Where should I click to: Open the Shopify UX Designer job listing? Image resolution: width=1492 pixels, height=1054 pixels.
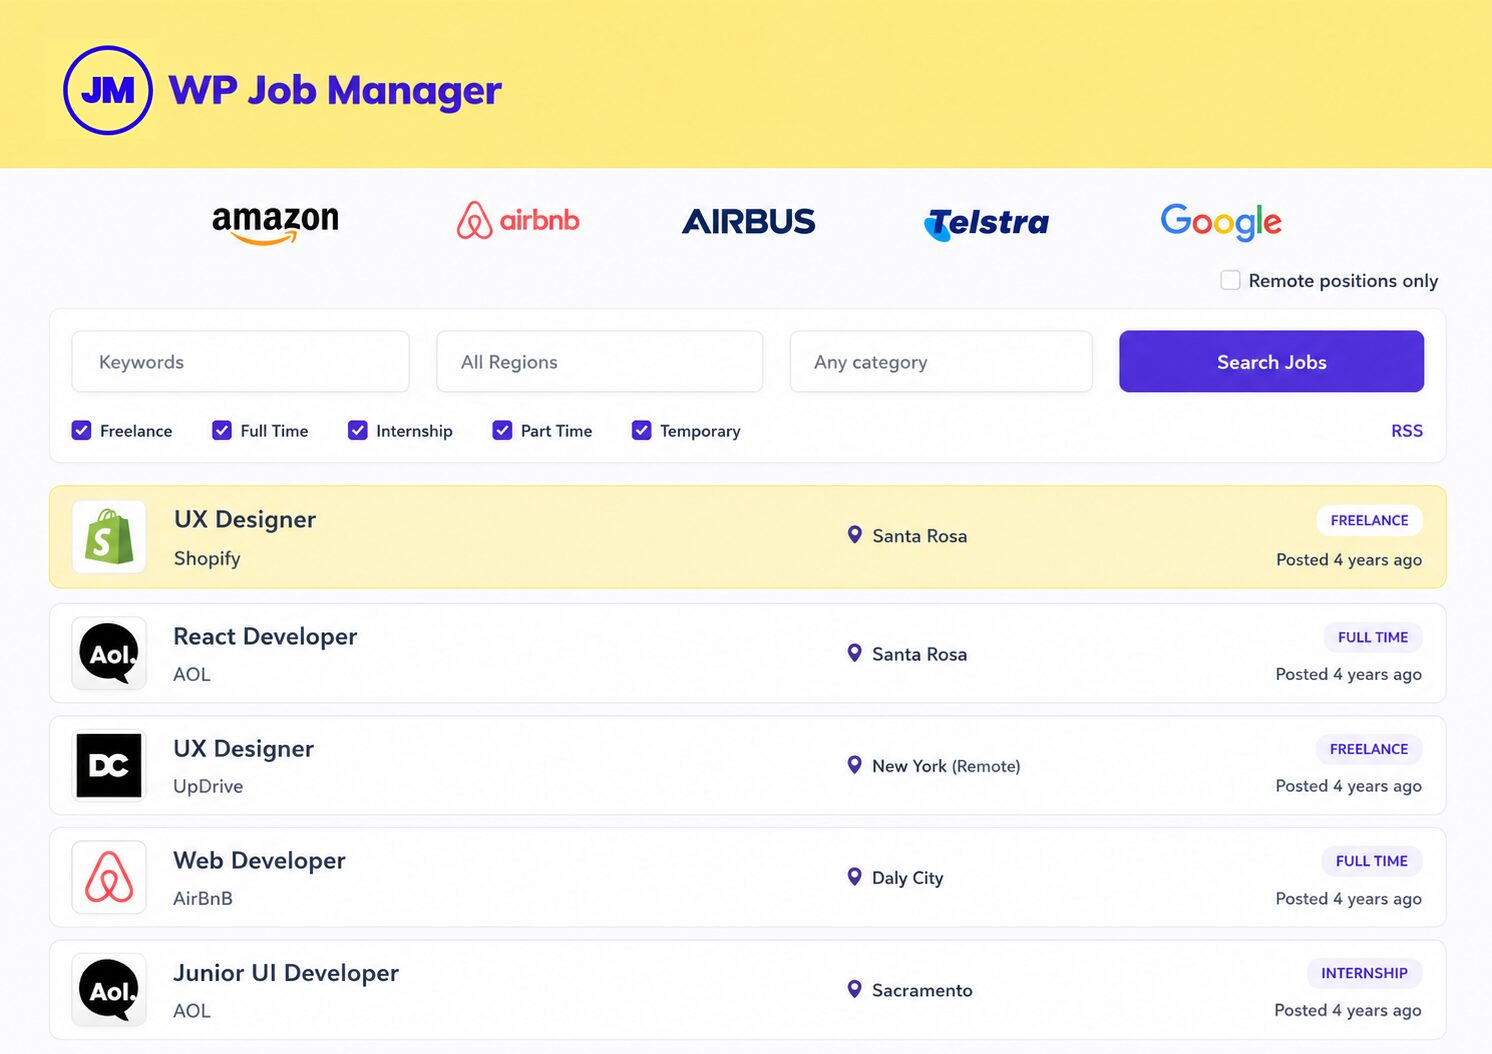(747, 537)
